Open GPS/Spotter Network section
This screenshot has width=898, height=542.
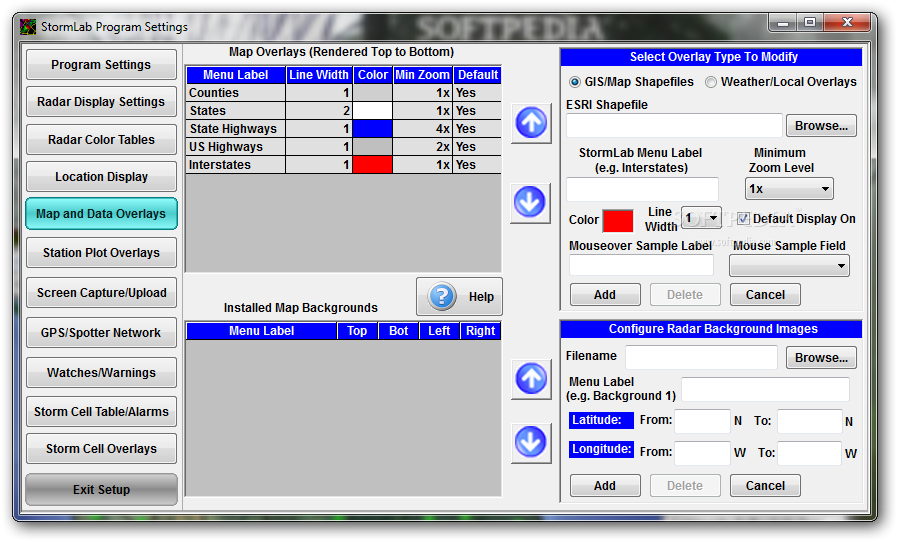[x=101, y=333]
